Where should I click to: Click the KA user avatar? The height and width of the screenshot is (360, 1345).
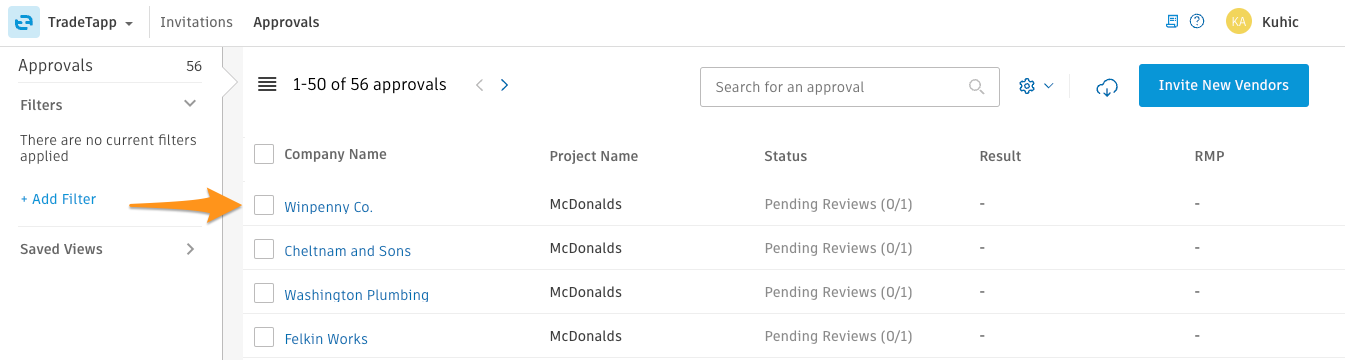pyautogui.click(x=1239, y=21)
